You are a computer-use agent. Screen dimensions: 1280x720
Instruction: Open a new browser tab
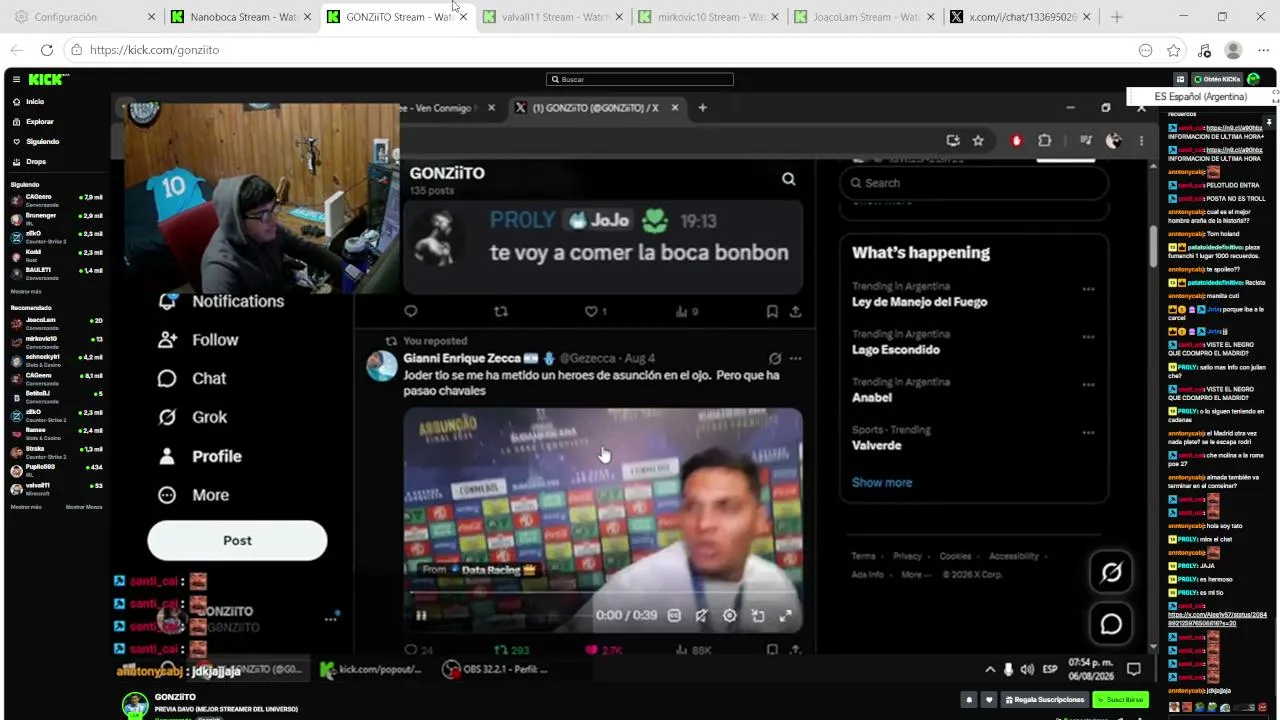click(1117, 17)
